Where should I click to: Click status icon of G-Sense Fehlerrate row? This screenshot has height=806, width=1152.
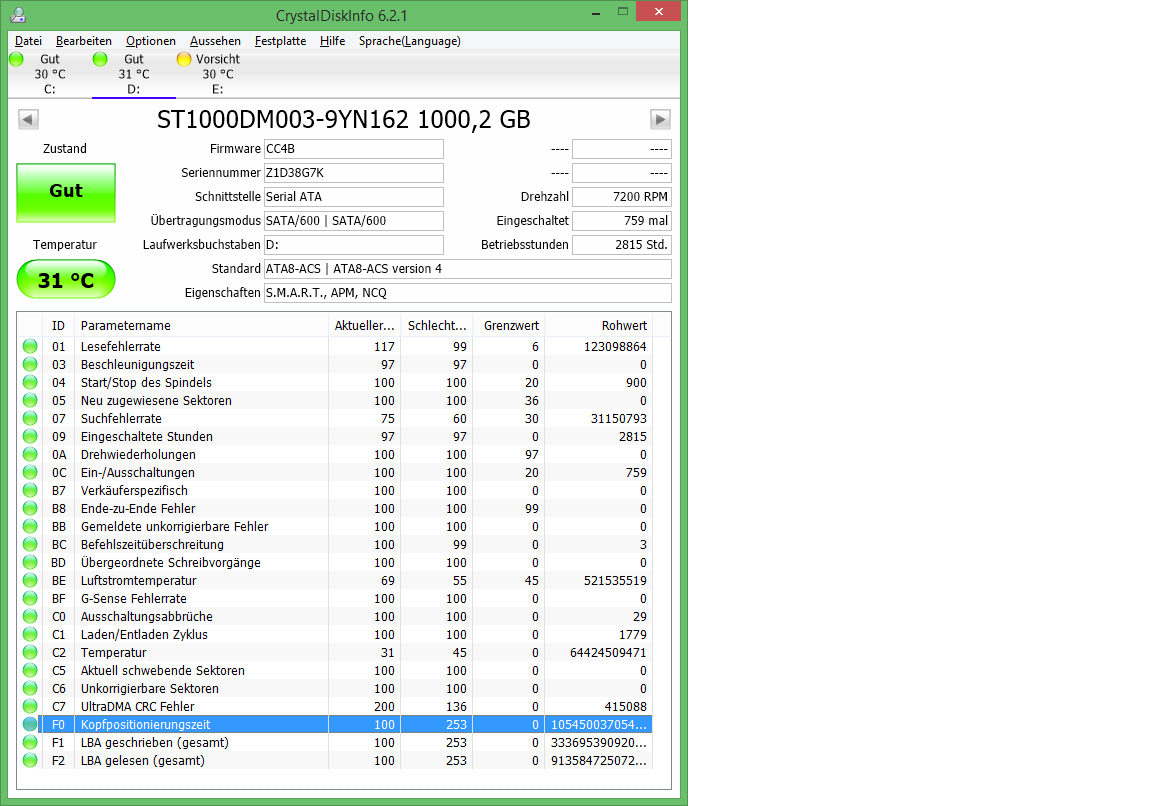[30, 598]
